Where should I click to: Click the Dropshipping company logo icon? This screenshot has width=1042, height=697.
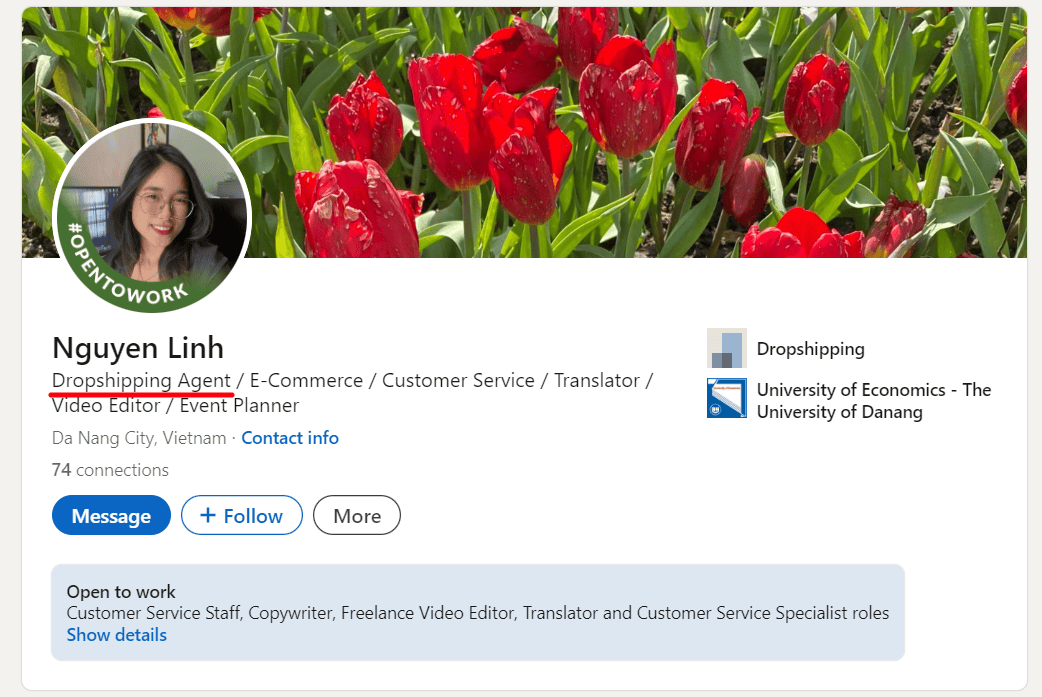[x=726, y=348]
